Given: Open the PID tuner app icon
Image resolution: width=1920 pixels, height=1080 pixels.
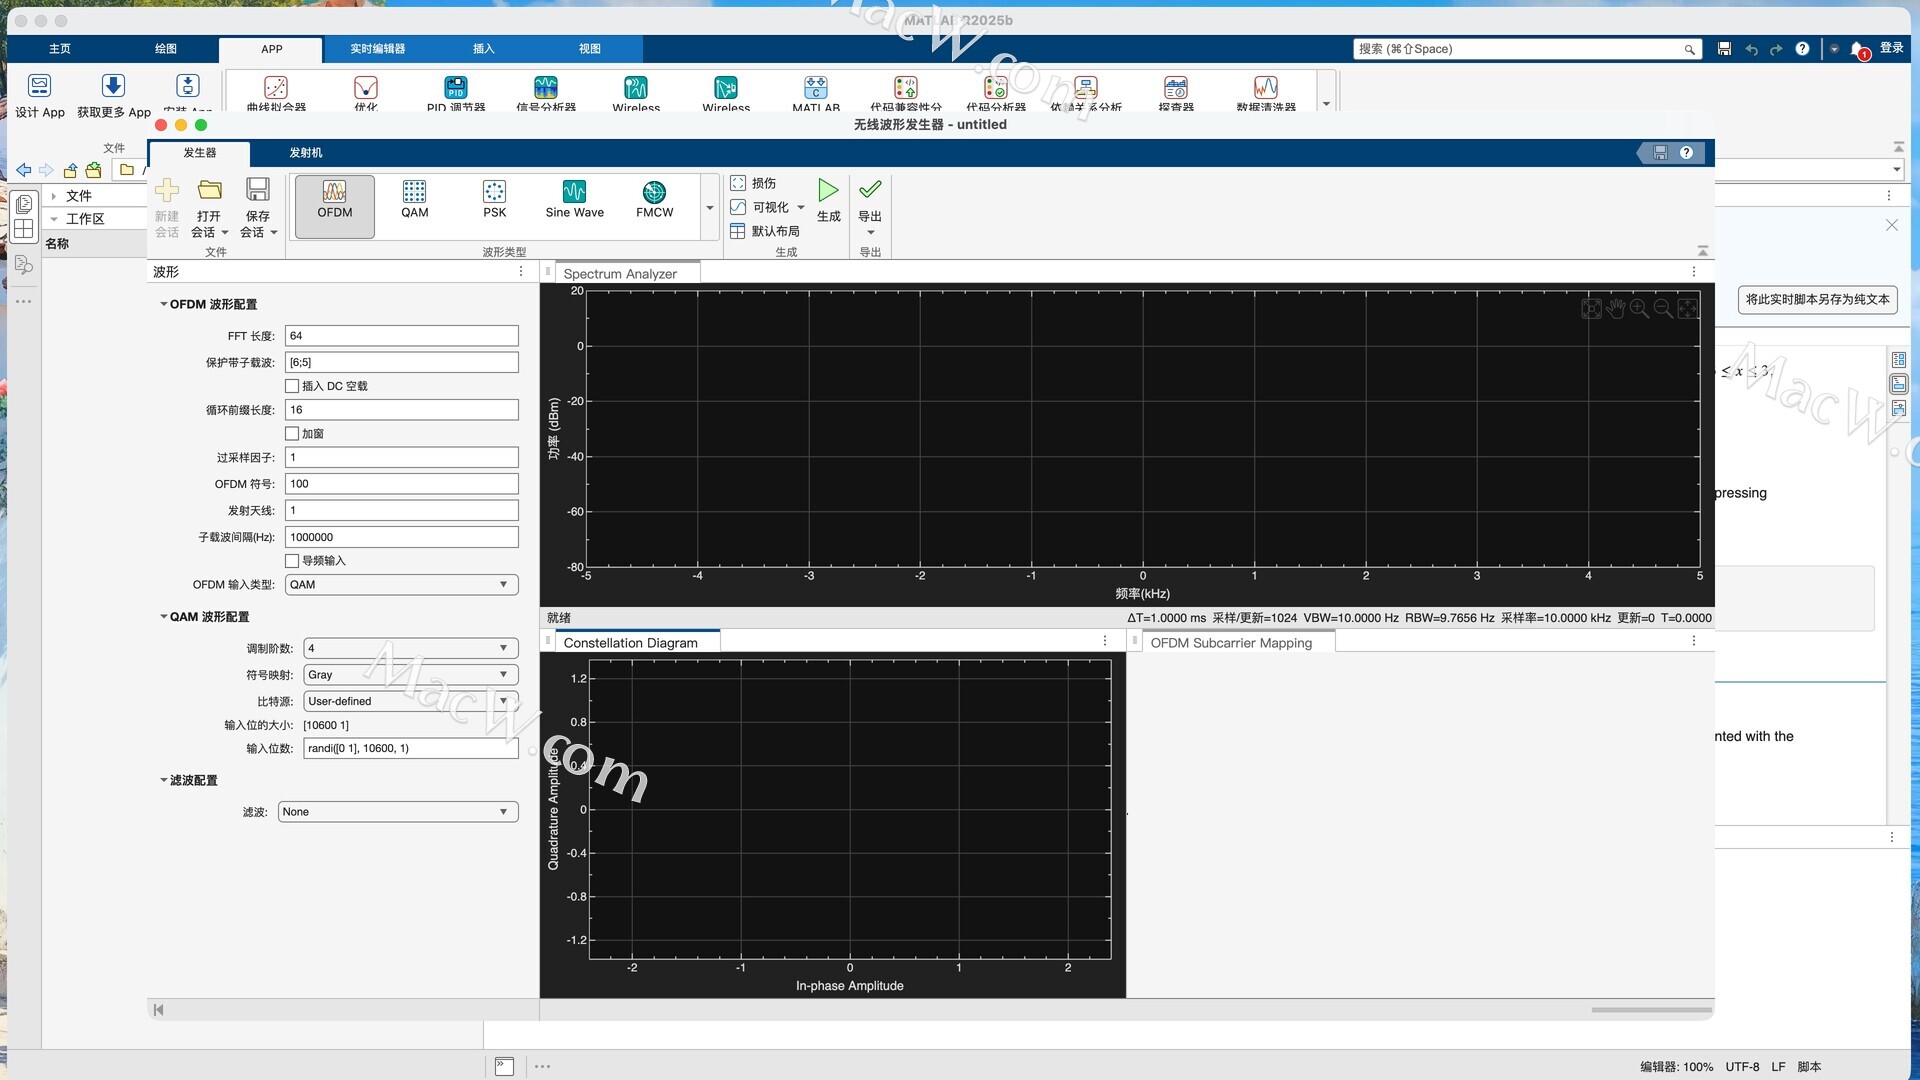Looking at the screenshot, I should (x=456, y=88).
